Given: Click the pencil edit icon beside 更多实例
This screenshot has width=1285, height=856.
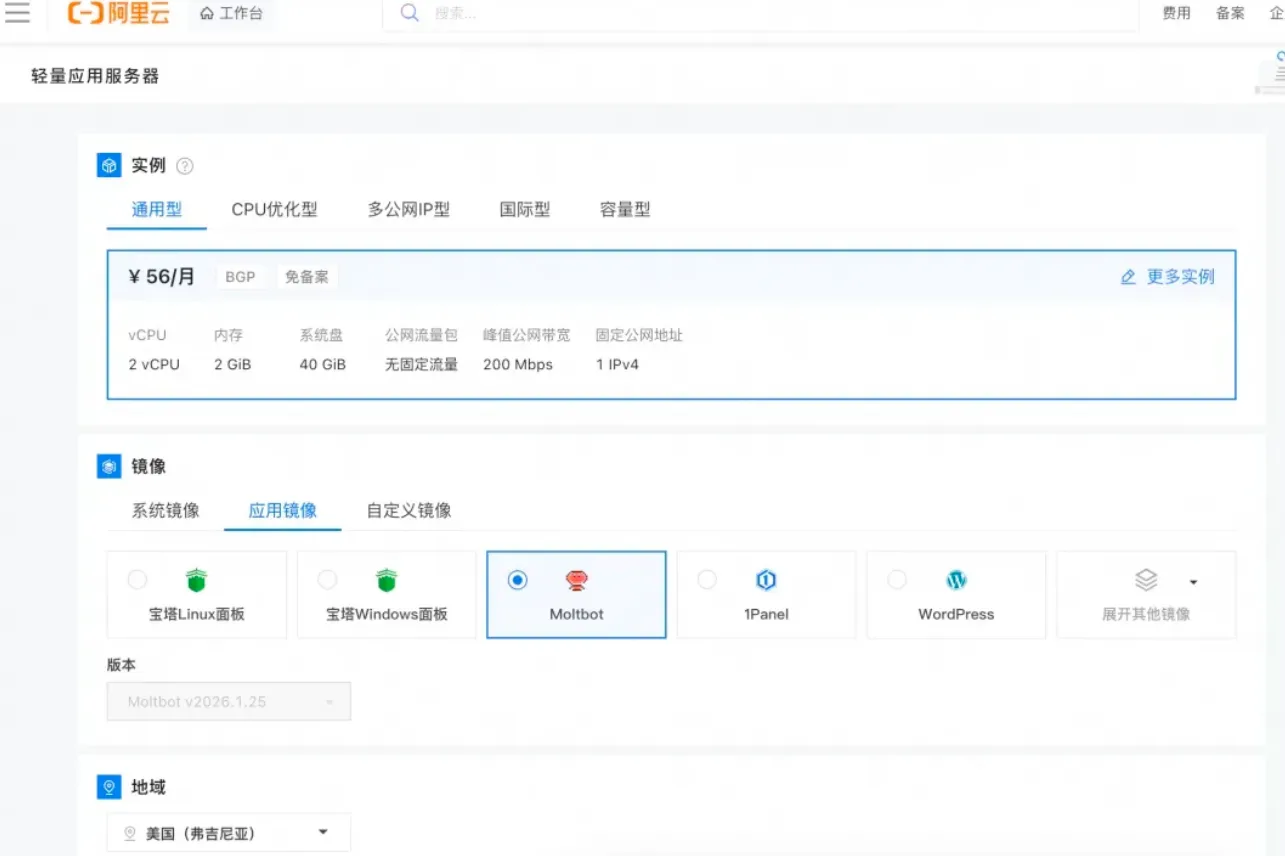Looking at the screenshot, I should (x=1128, y=277).
